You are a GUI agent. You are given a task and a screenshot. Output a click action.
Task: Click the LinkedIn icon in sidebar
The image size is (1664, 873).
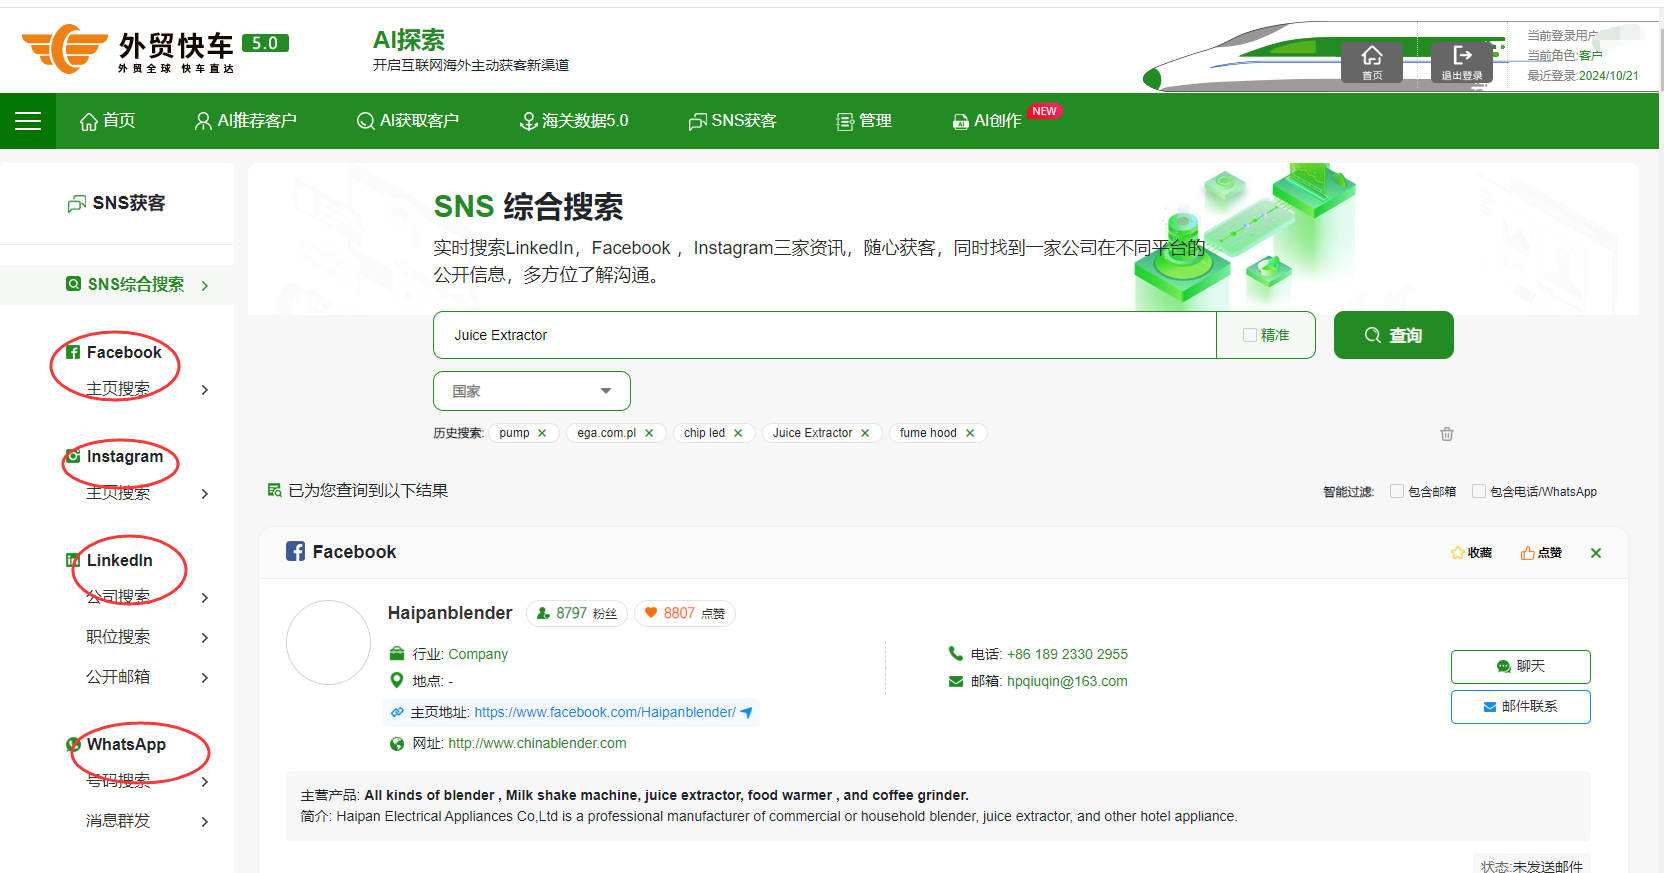pos(73,560)
